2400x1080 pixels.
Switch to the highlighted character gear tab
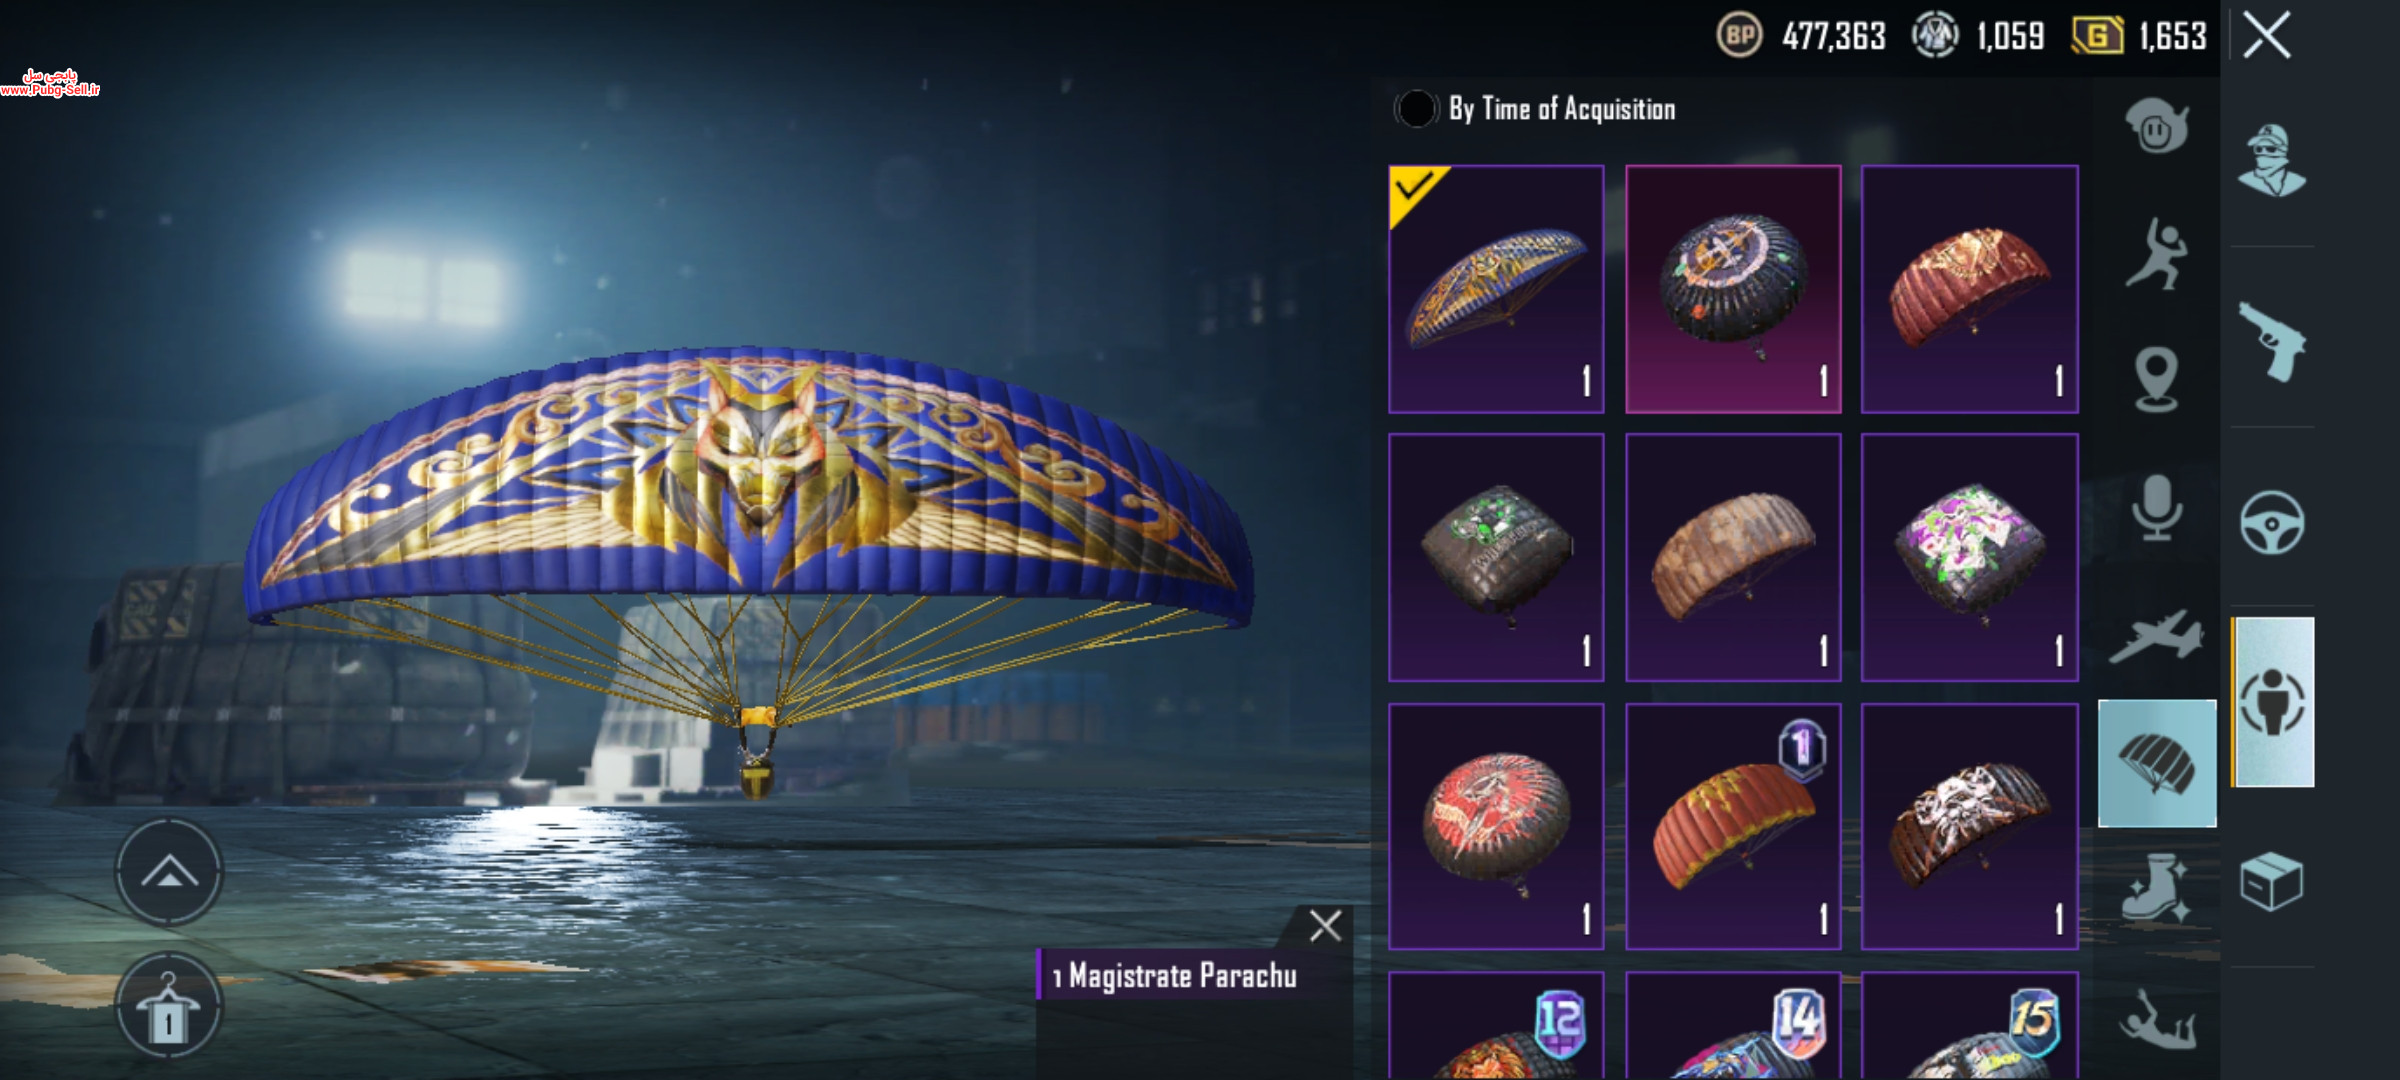point(2273,702)
